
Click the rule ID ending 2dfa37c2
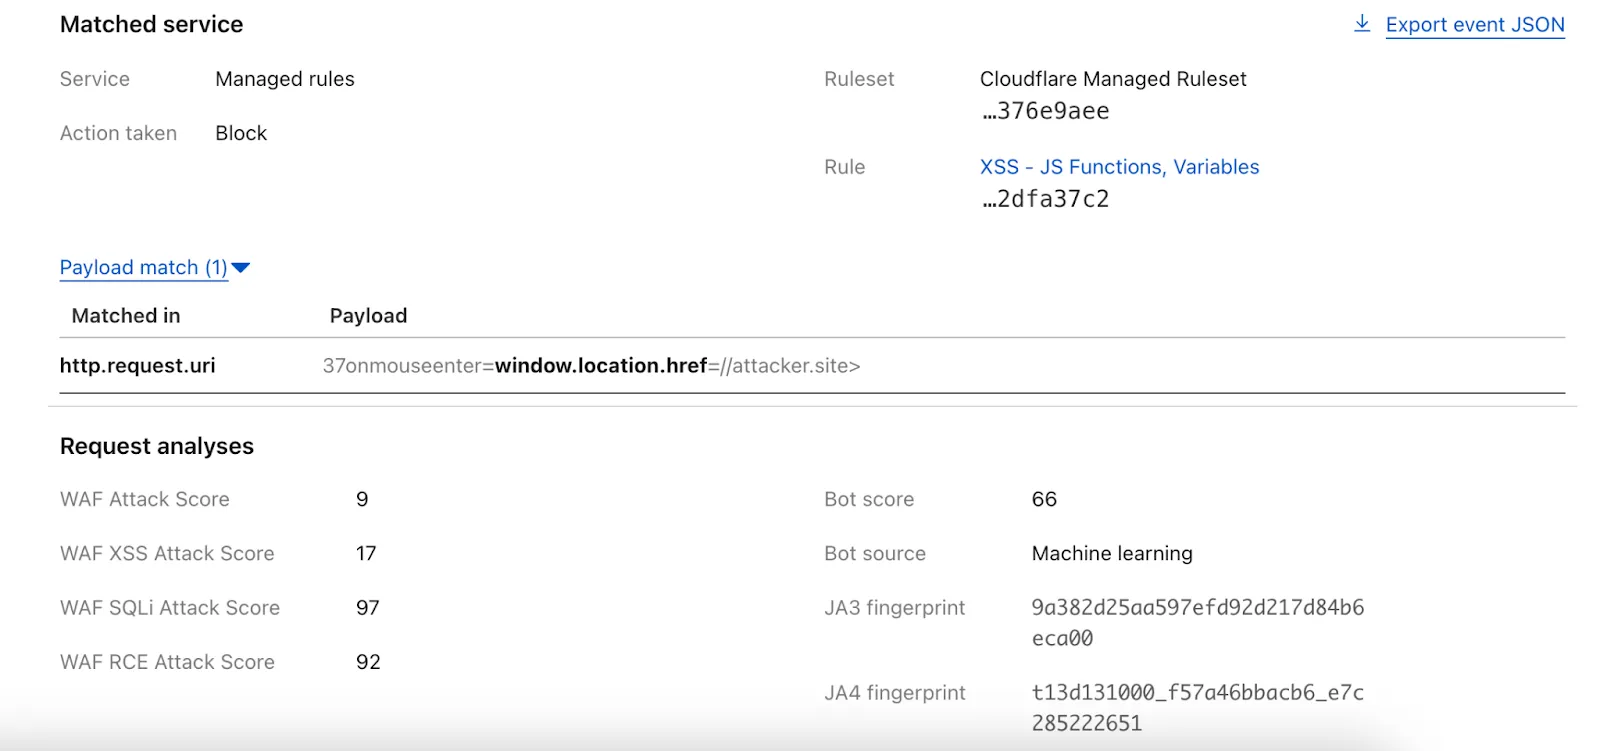pos(1045,199)
